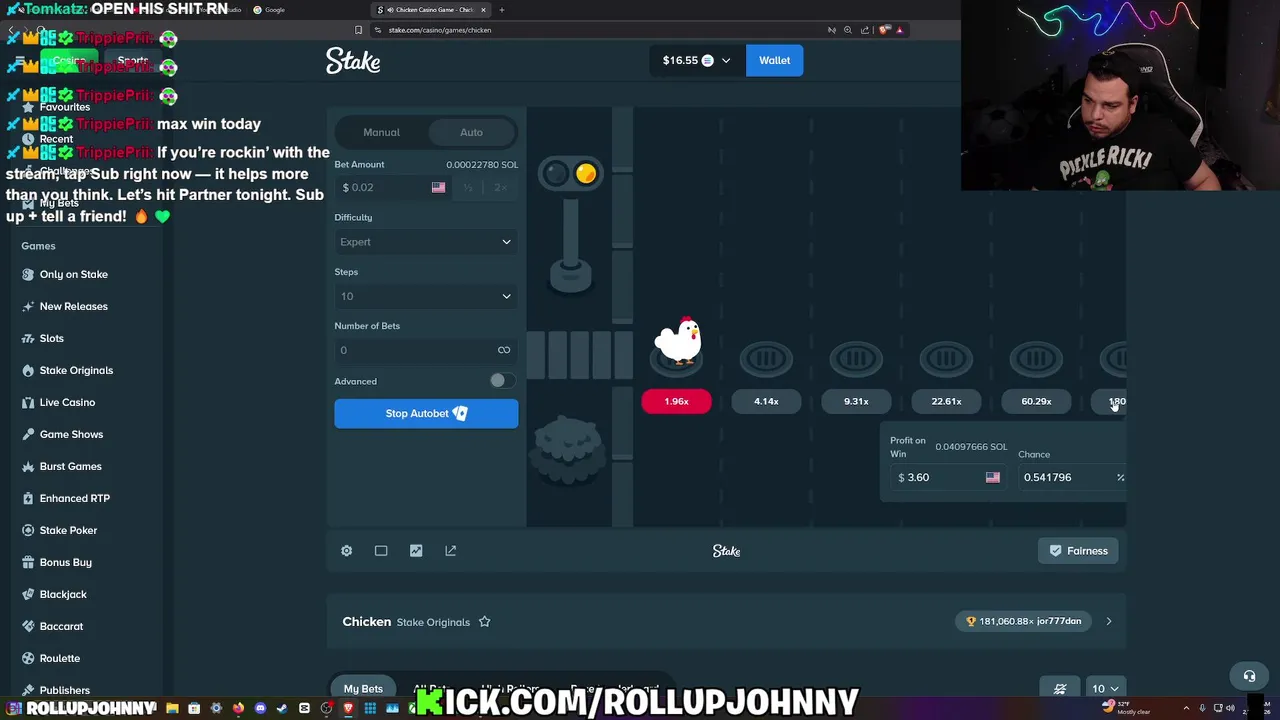Open the live stats chart icon
Image resolution: width=1280 pixels, height=720 pixels.
416,551
